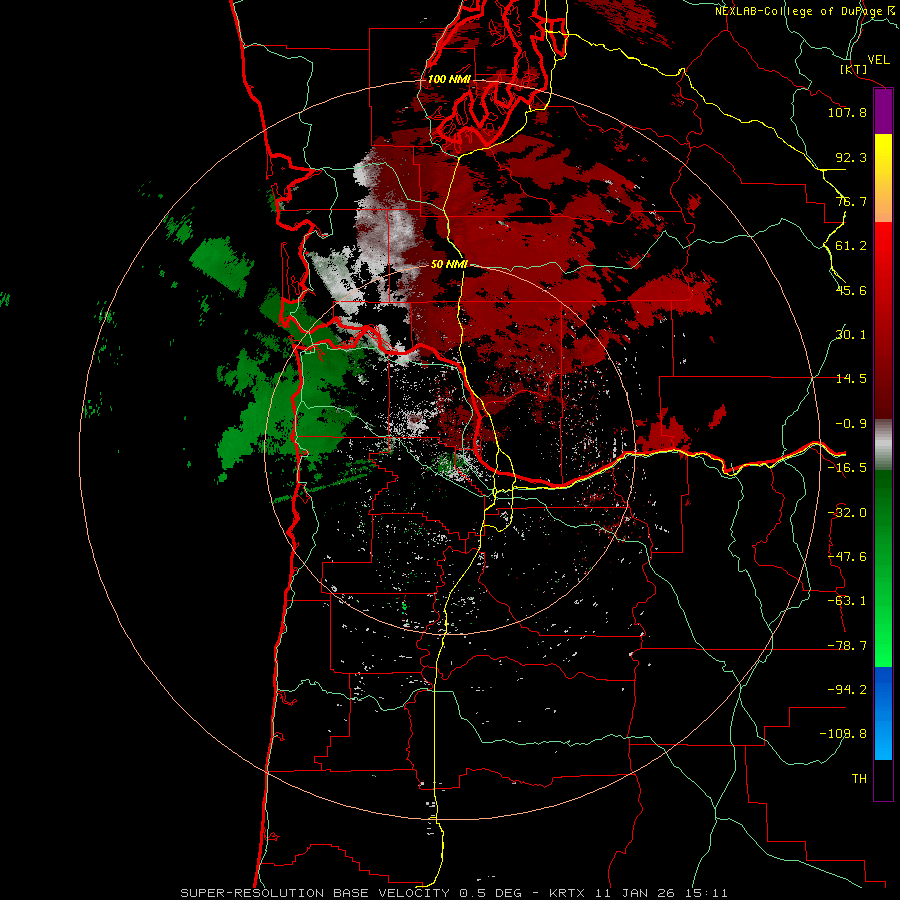Click the -109.8 legend value
This screenshot has height=900, width=900.
pyautogui.click(x=843, y=734)
